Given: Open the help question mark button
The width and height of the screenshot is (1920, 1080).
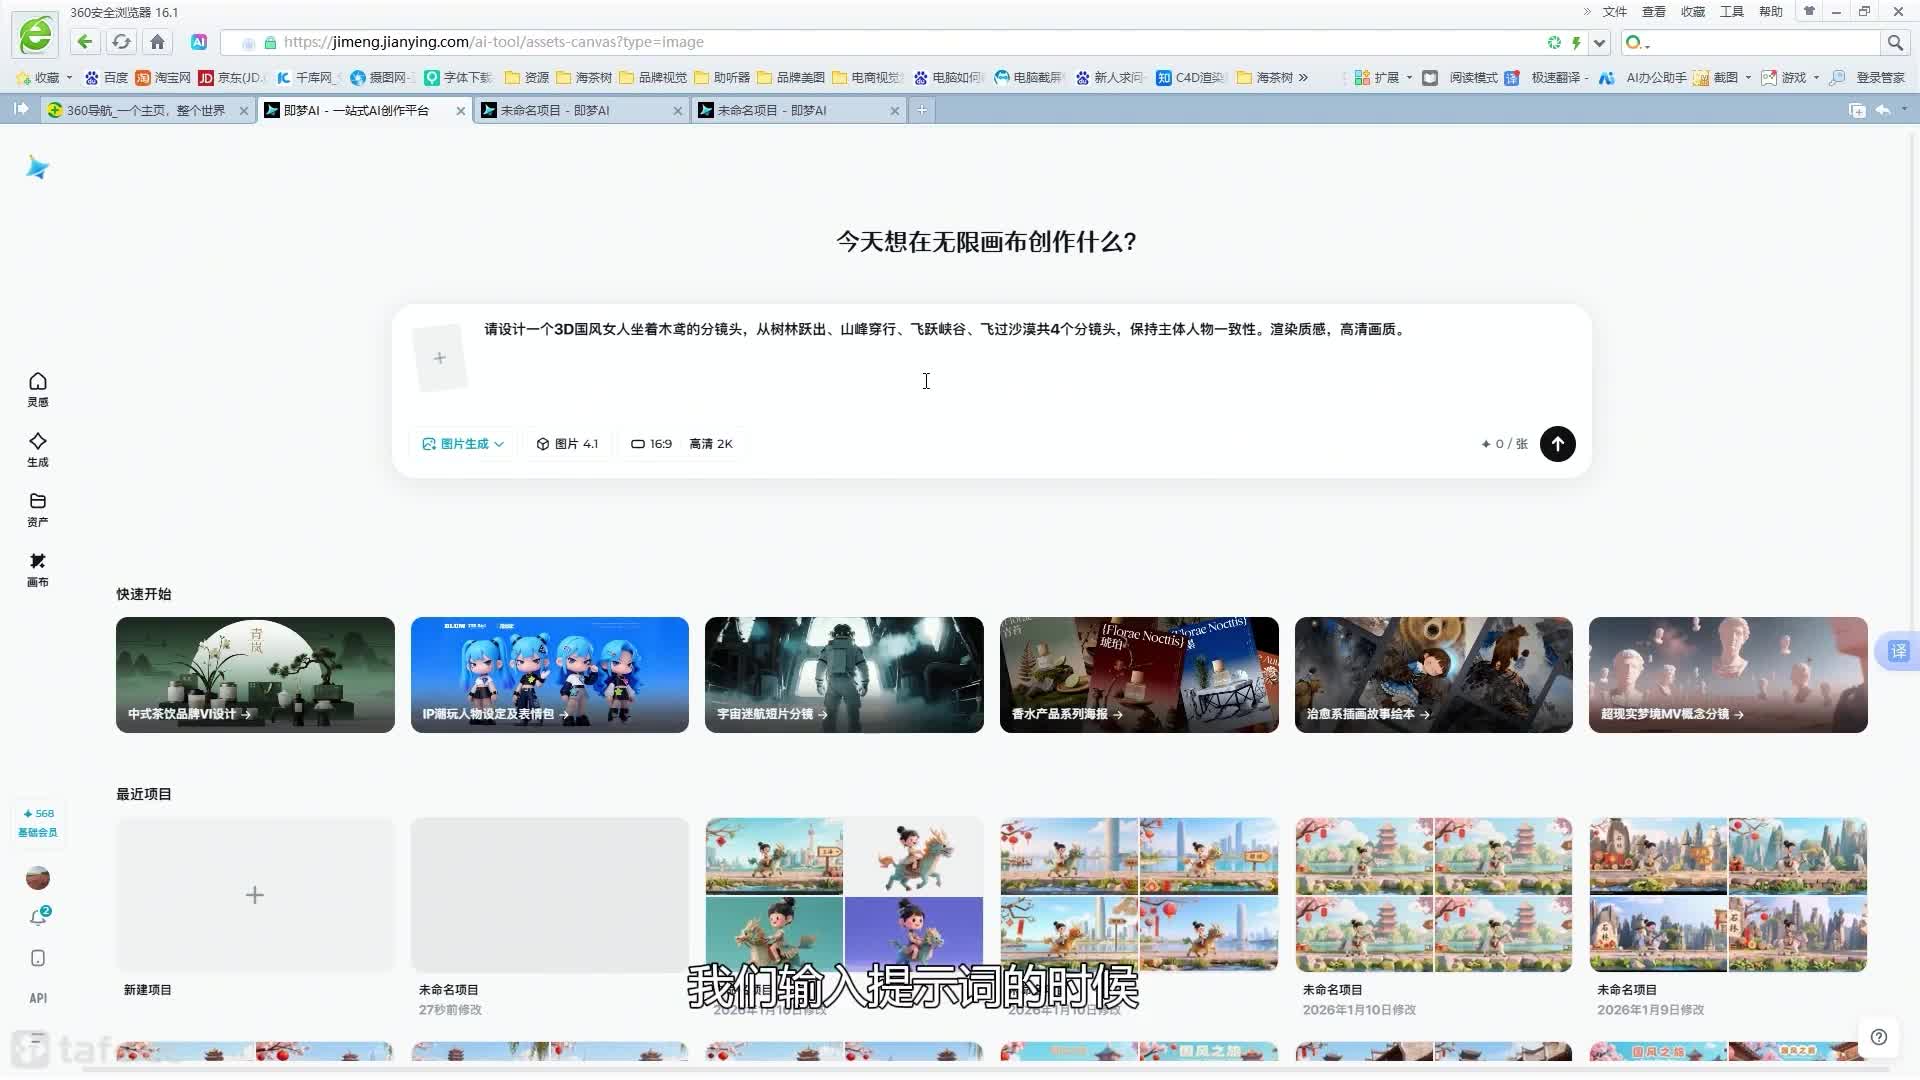Looking at the screenshot, I should [1879, 1037].
